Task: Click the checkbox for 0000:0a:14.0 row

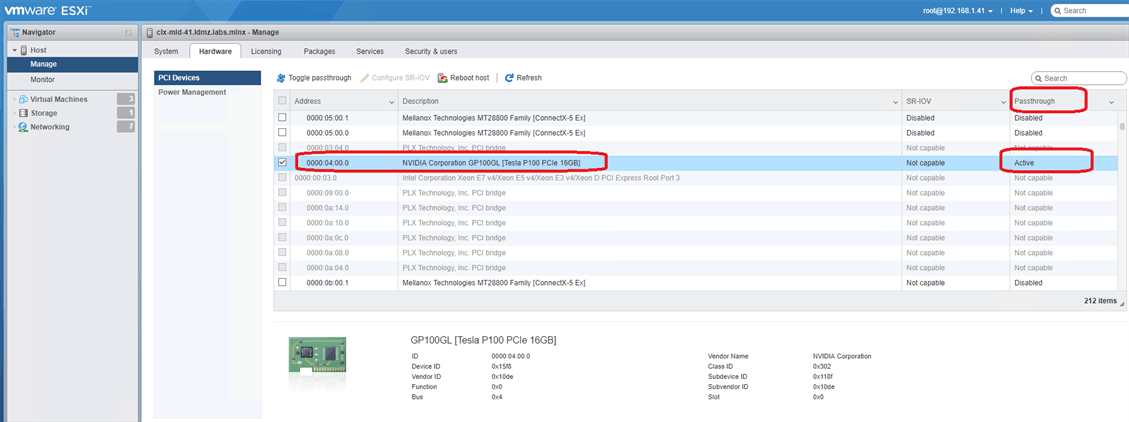Action: point(282,207)
